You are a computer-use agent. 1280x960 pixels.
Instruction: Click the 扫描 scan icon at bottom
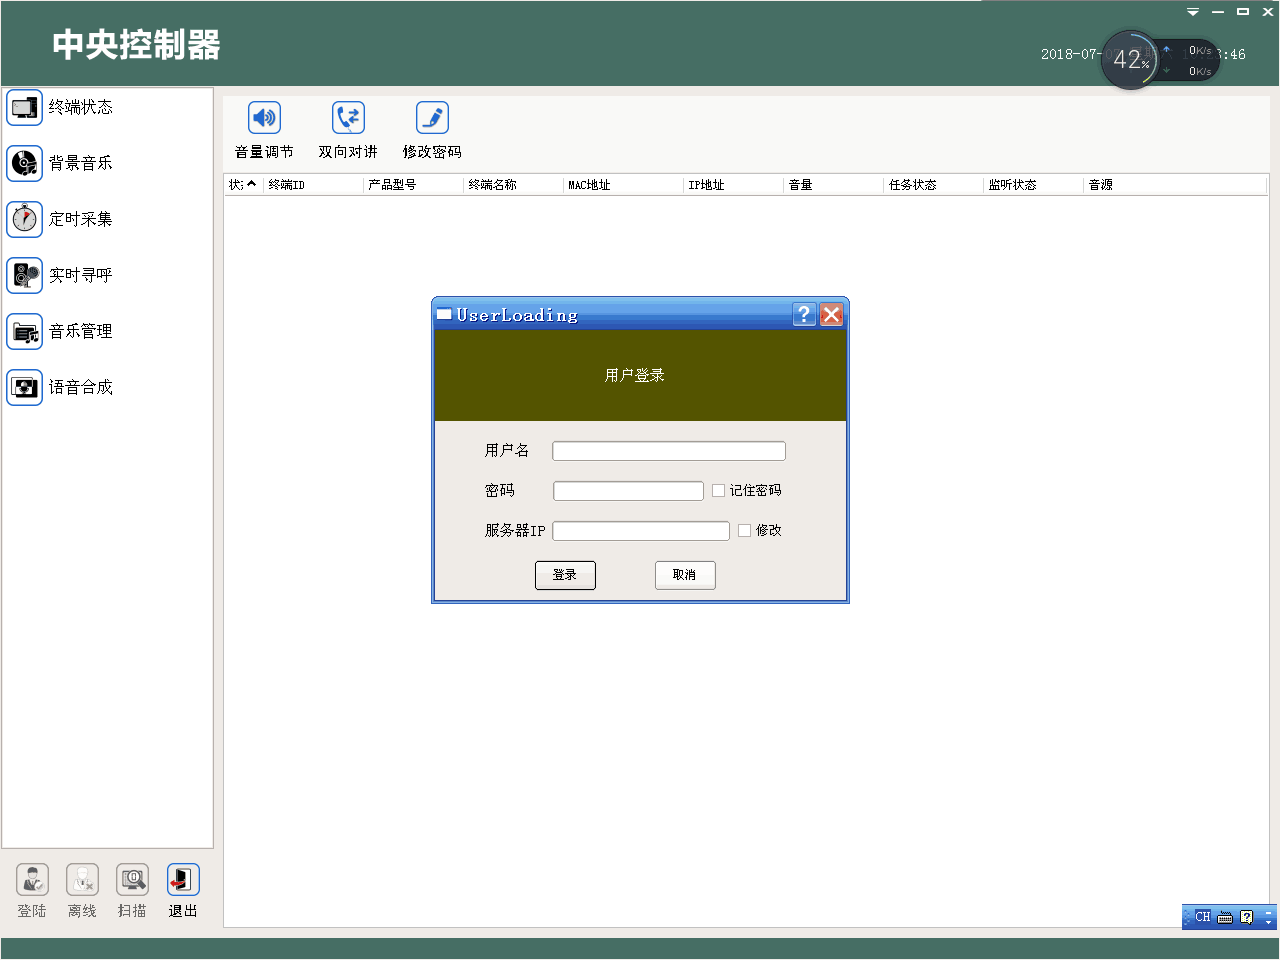click(x=132, y=889)
